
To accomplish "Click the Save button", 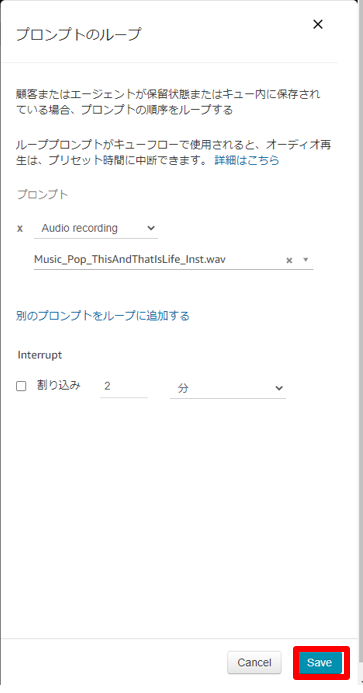I will pos(320,663).
